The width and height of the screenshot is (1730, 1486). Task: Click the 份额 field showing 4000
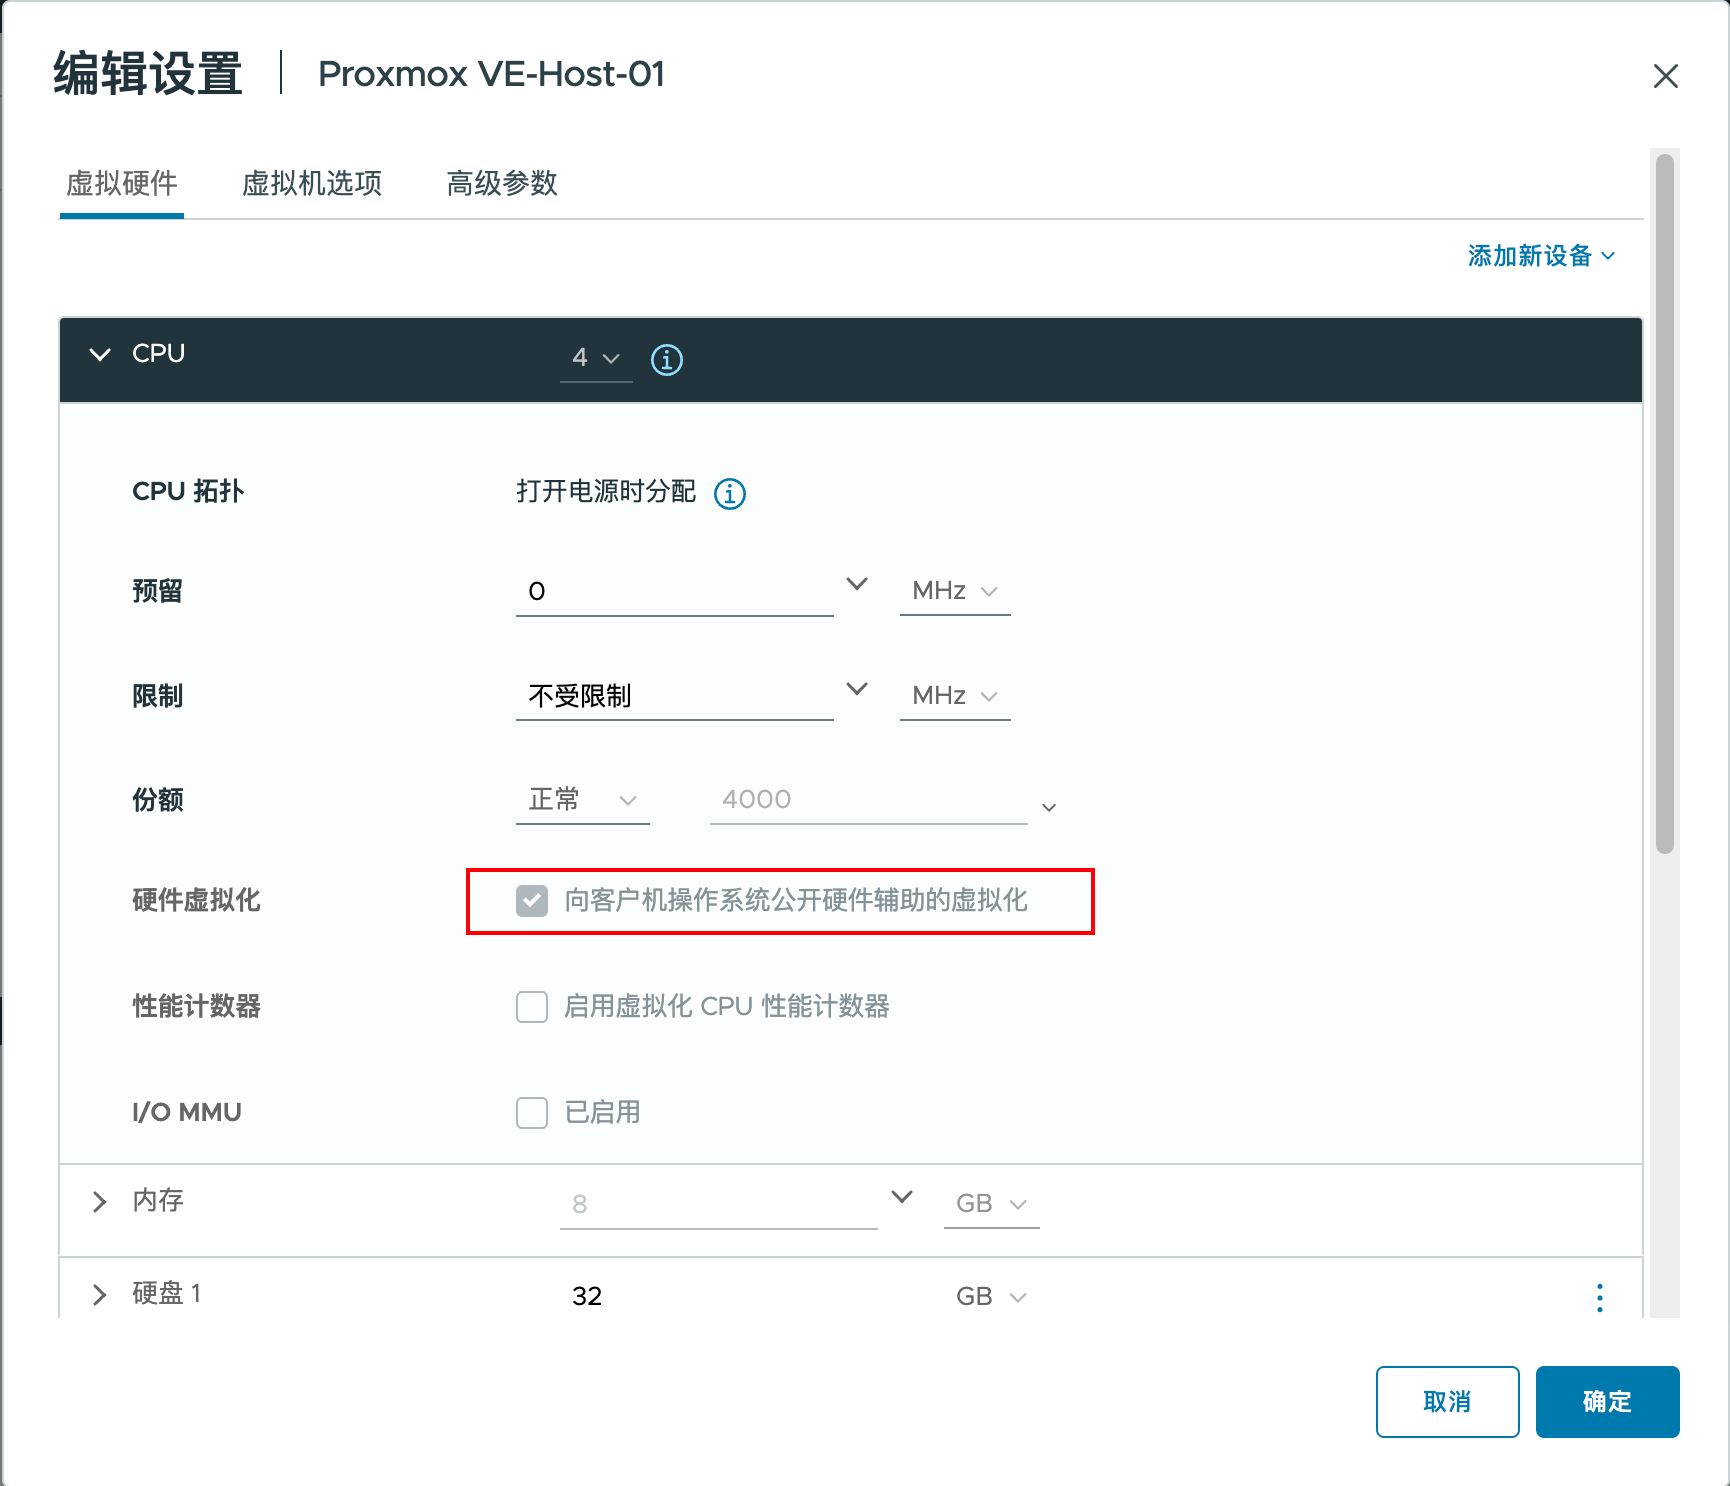[868, 800]
